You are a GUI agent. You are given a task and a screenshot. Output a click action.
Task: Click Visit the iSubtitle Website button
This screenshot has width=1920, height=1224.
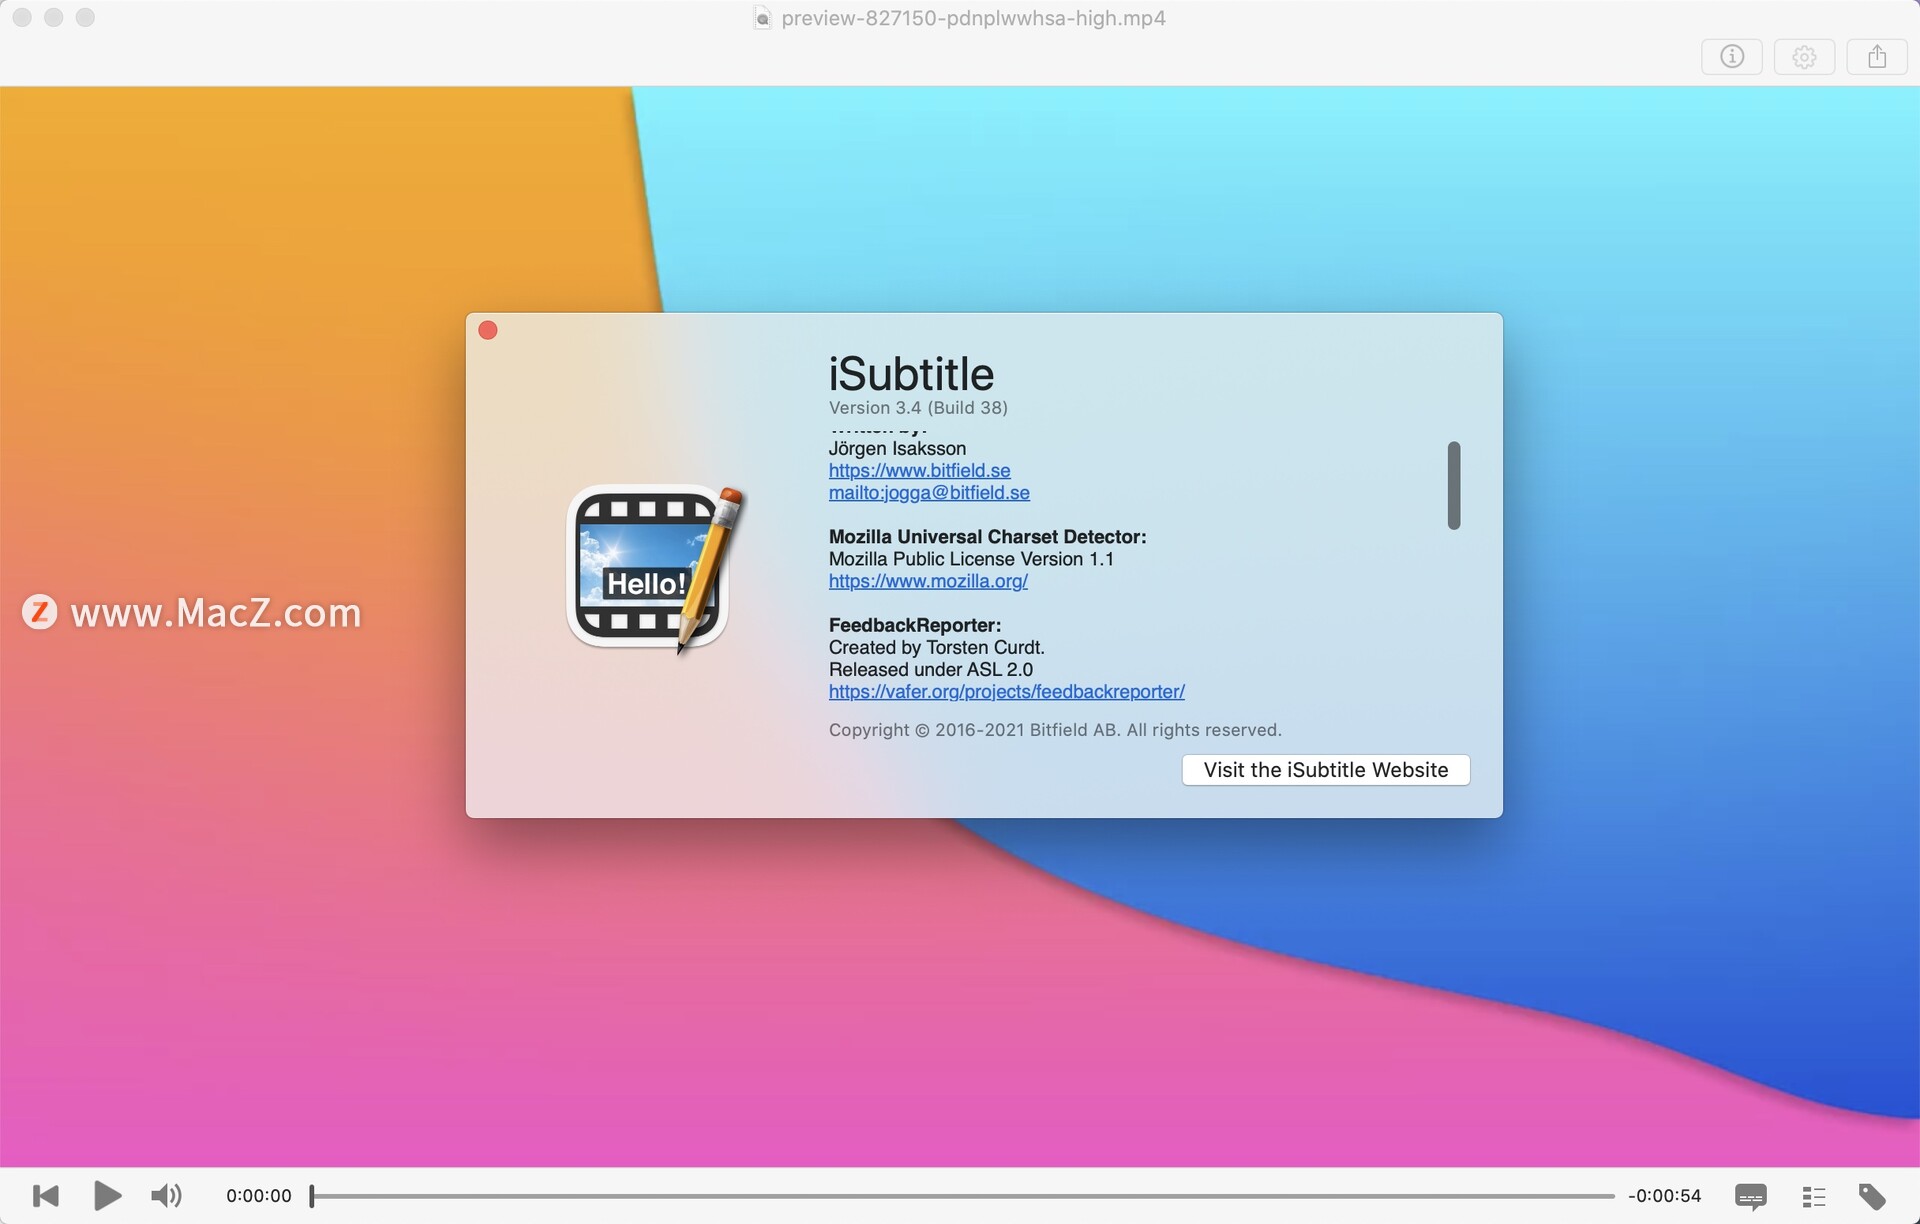[1326, 770]
